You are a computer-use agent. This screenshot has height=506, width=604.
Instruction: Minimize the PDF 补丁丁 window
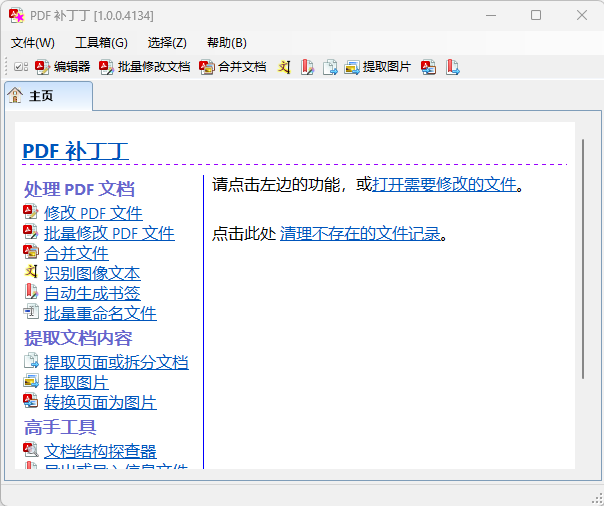point(491,15)
